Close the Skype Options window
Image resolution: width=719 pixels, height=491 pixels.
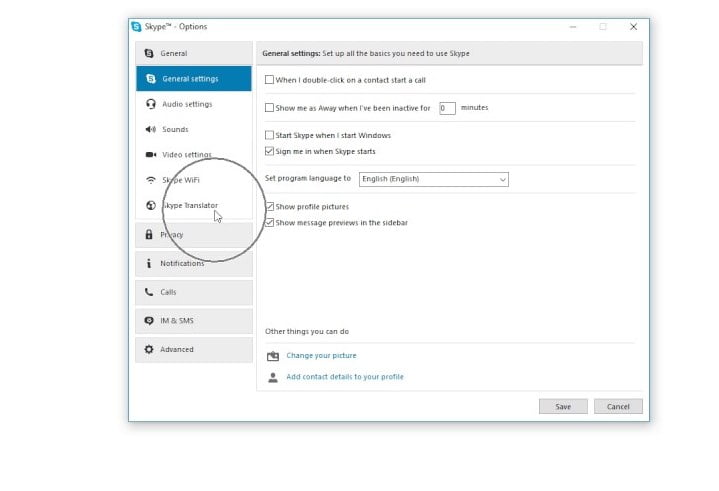633,27
